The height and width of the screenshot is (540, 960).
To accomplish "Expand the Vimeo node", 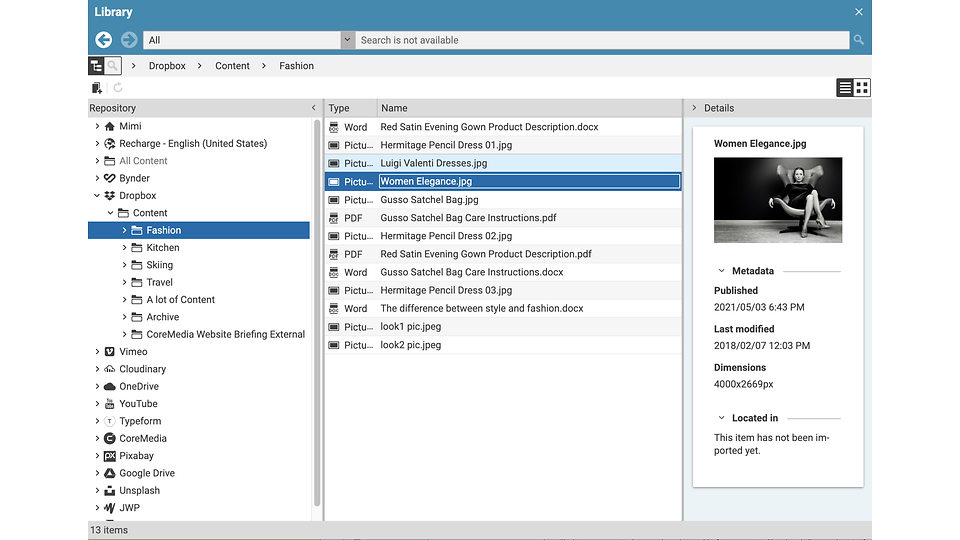I will click(x=97, y=351).
